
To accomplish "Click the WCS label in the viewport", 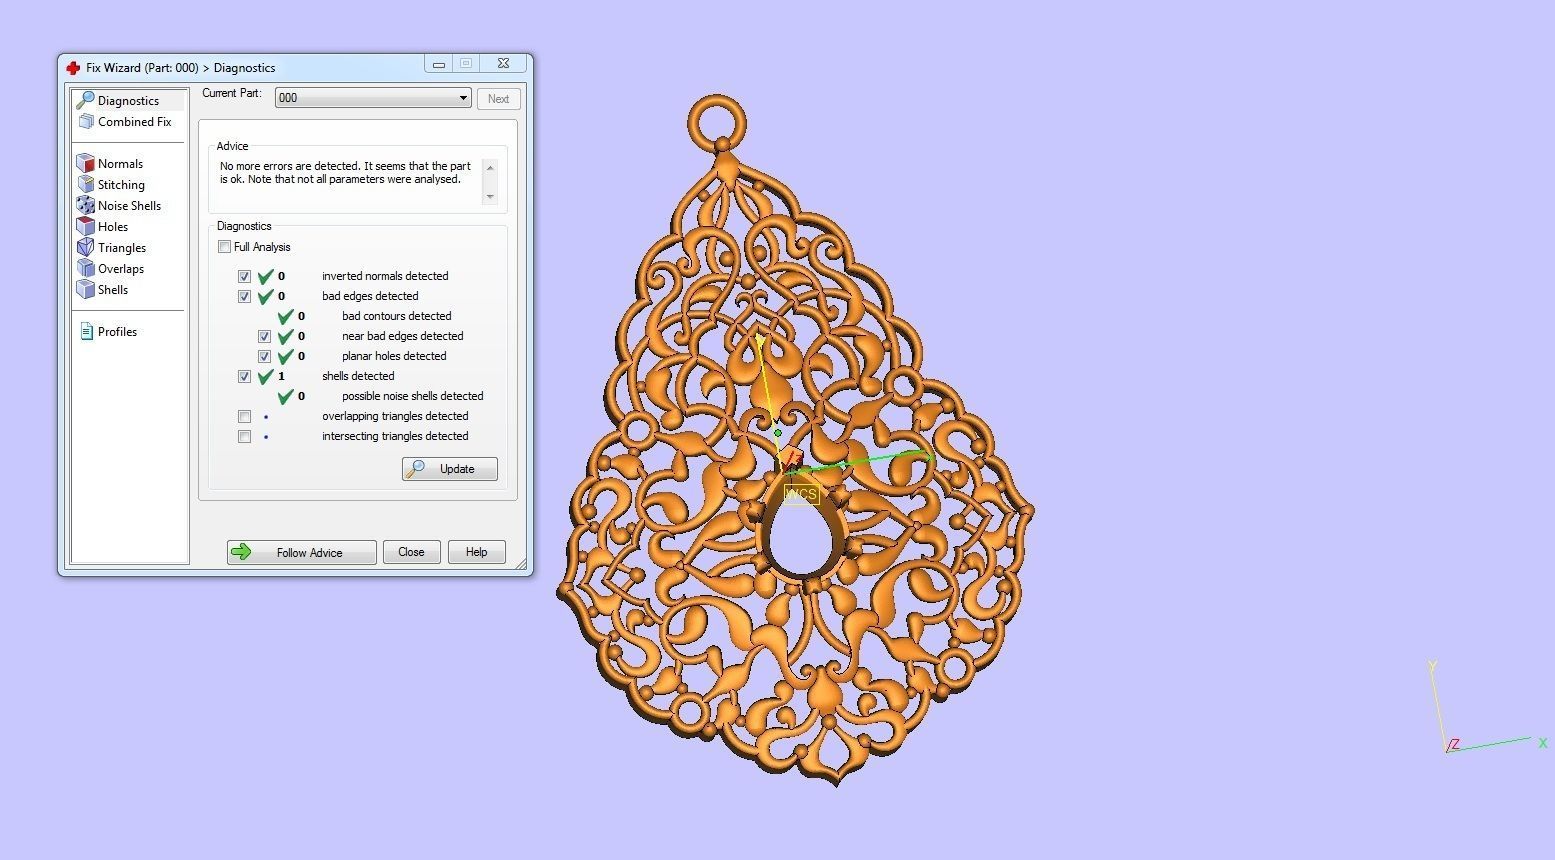I will coord(801,494).
